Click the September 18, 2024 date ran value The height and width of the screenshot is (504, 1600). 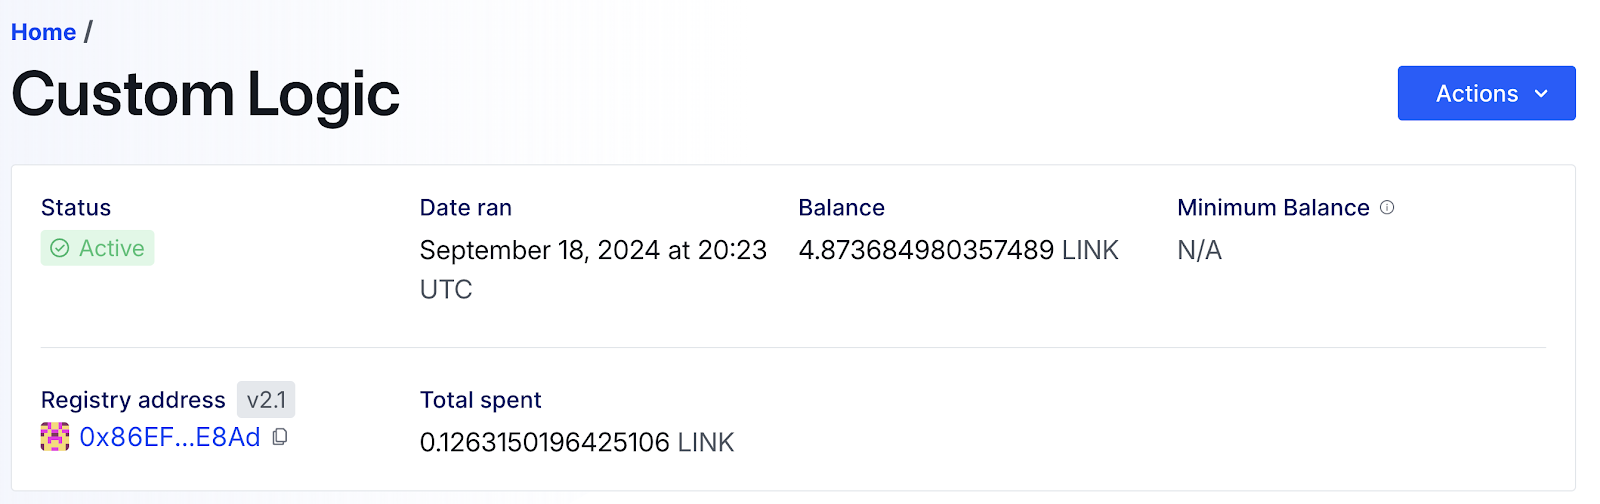pyautogui.click(x=592, y=250)
